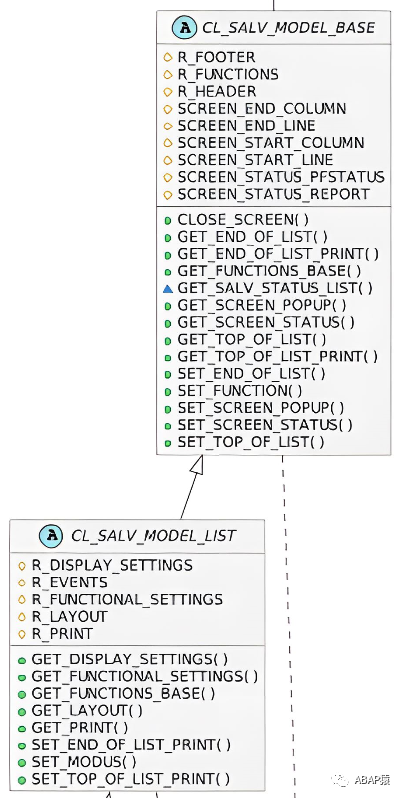
Task: Select the GET_FUNCTIONS_BASE() method in CL_SALV_MODEL_BASE
Action: pos(269,271)
